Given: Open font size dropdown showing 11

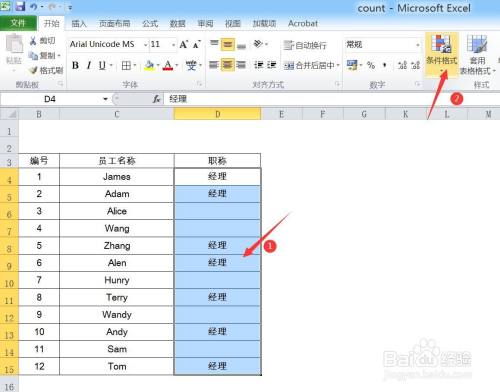Looking at the screenshot, I should coord(173,44).
